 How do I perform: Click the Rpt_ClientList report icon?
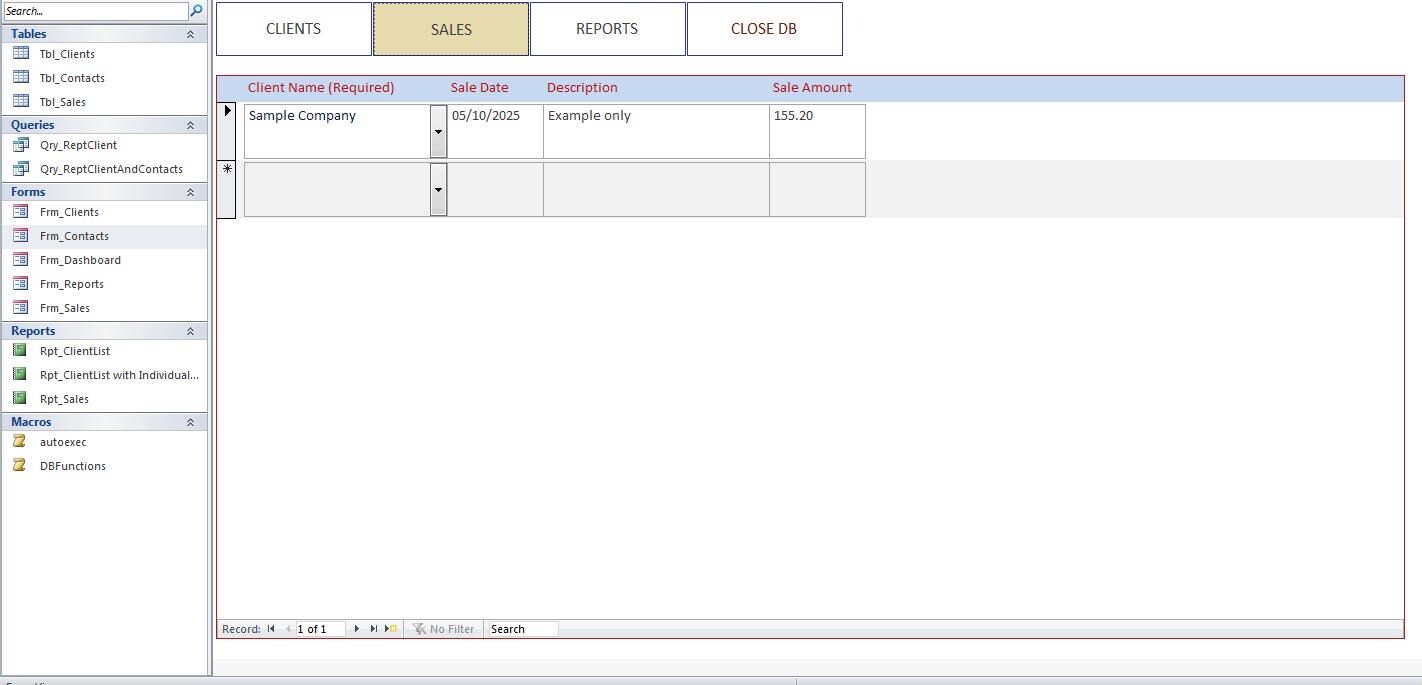(x=20, y=351)
